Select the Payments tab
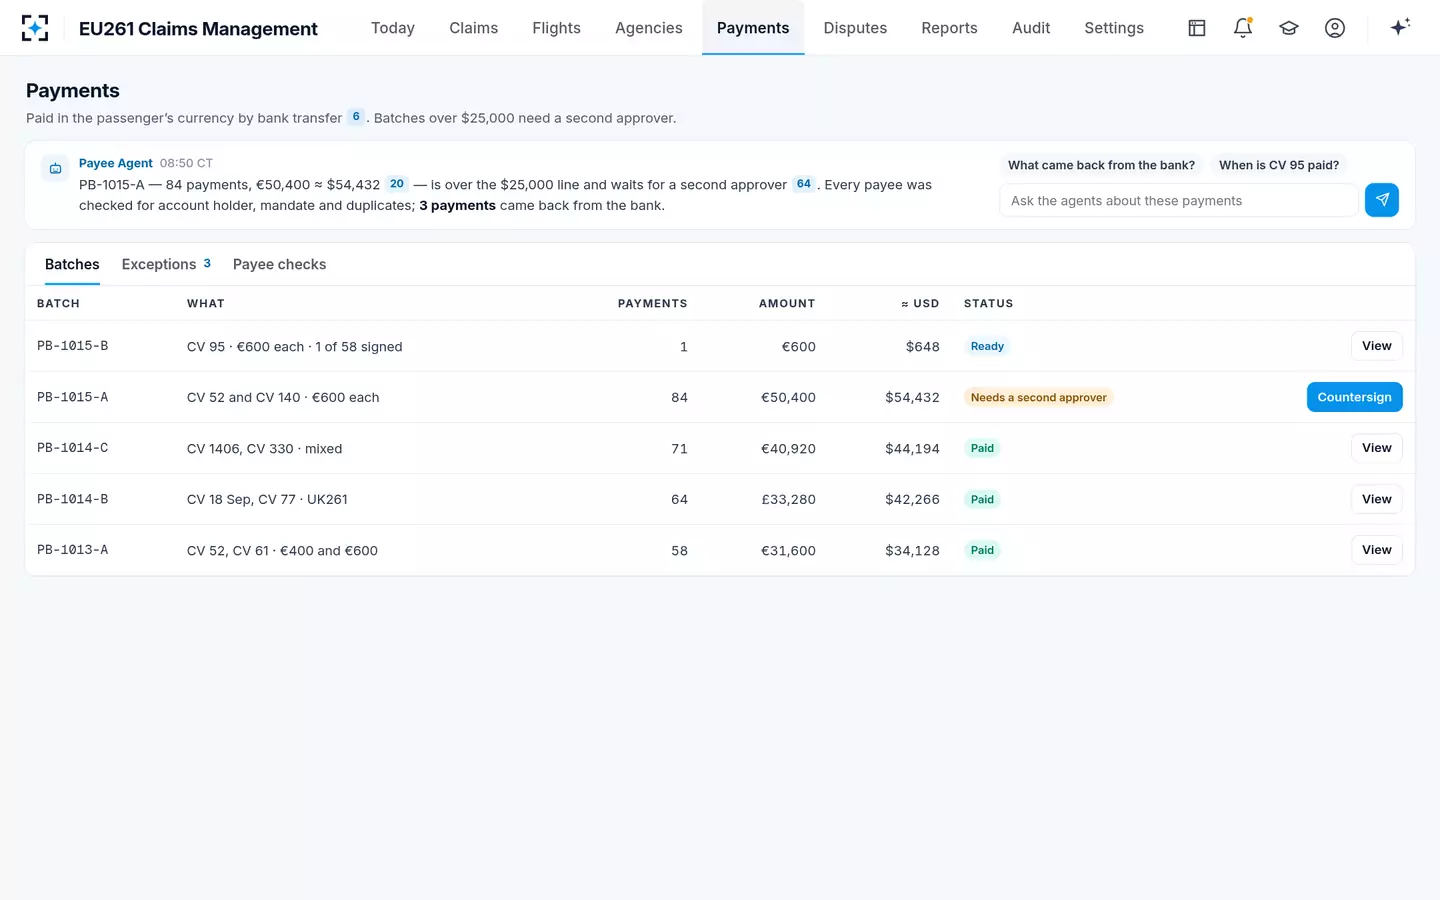 pos(753,28)
